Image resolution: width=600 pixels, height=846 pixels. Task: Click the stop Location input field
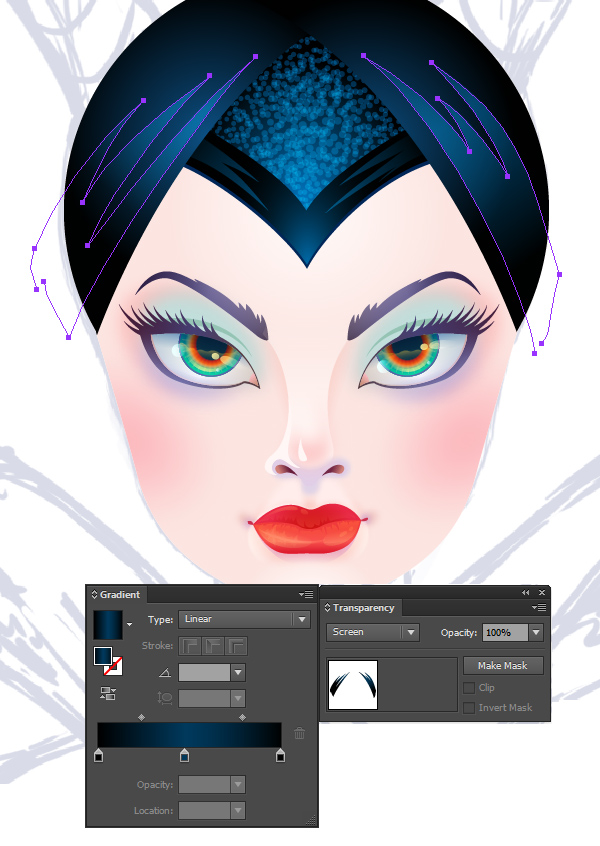(204, 810)
